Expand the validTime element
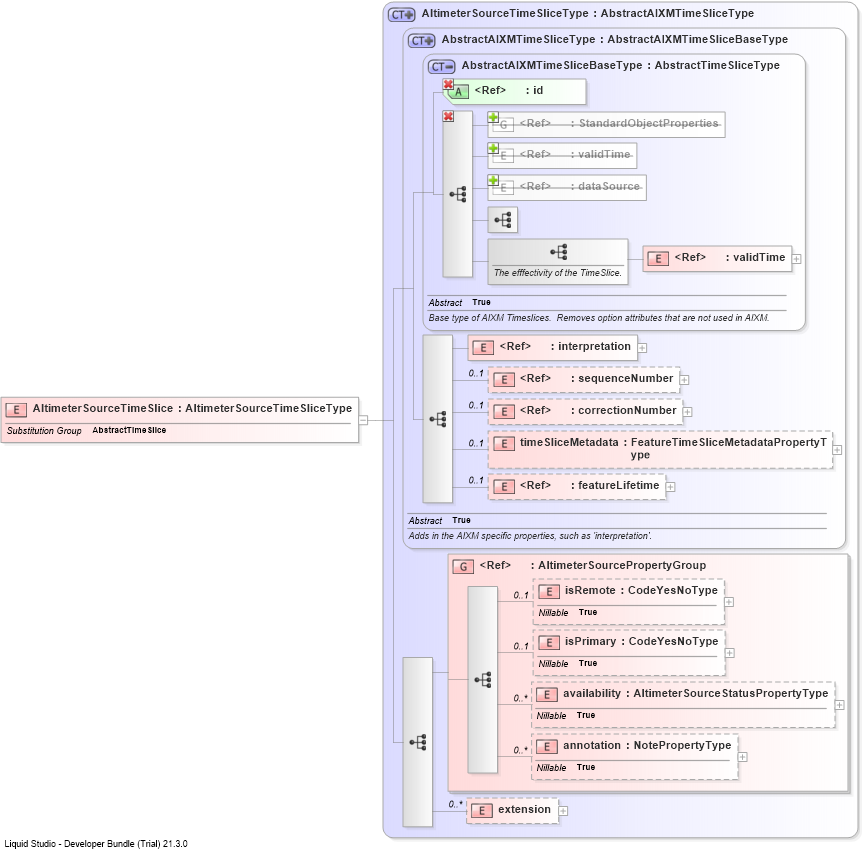 click(797, 258)
